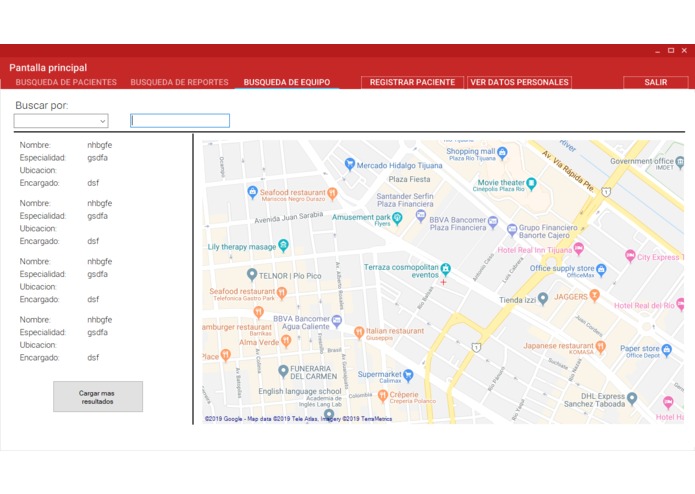
Task: Select the BBVA Bancomer Agua Caliente pin
Action: [337, 321]
